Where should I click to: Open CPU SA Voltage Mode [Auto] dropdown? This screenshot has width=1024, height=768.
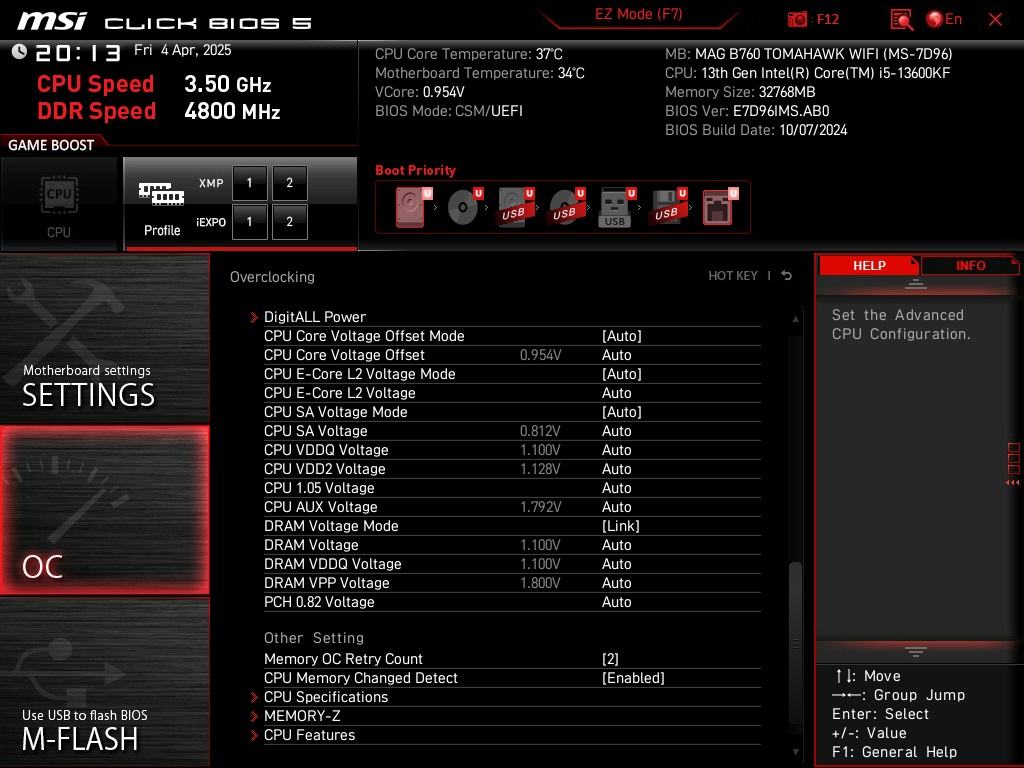tap(622, 411)
